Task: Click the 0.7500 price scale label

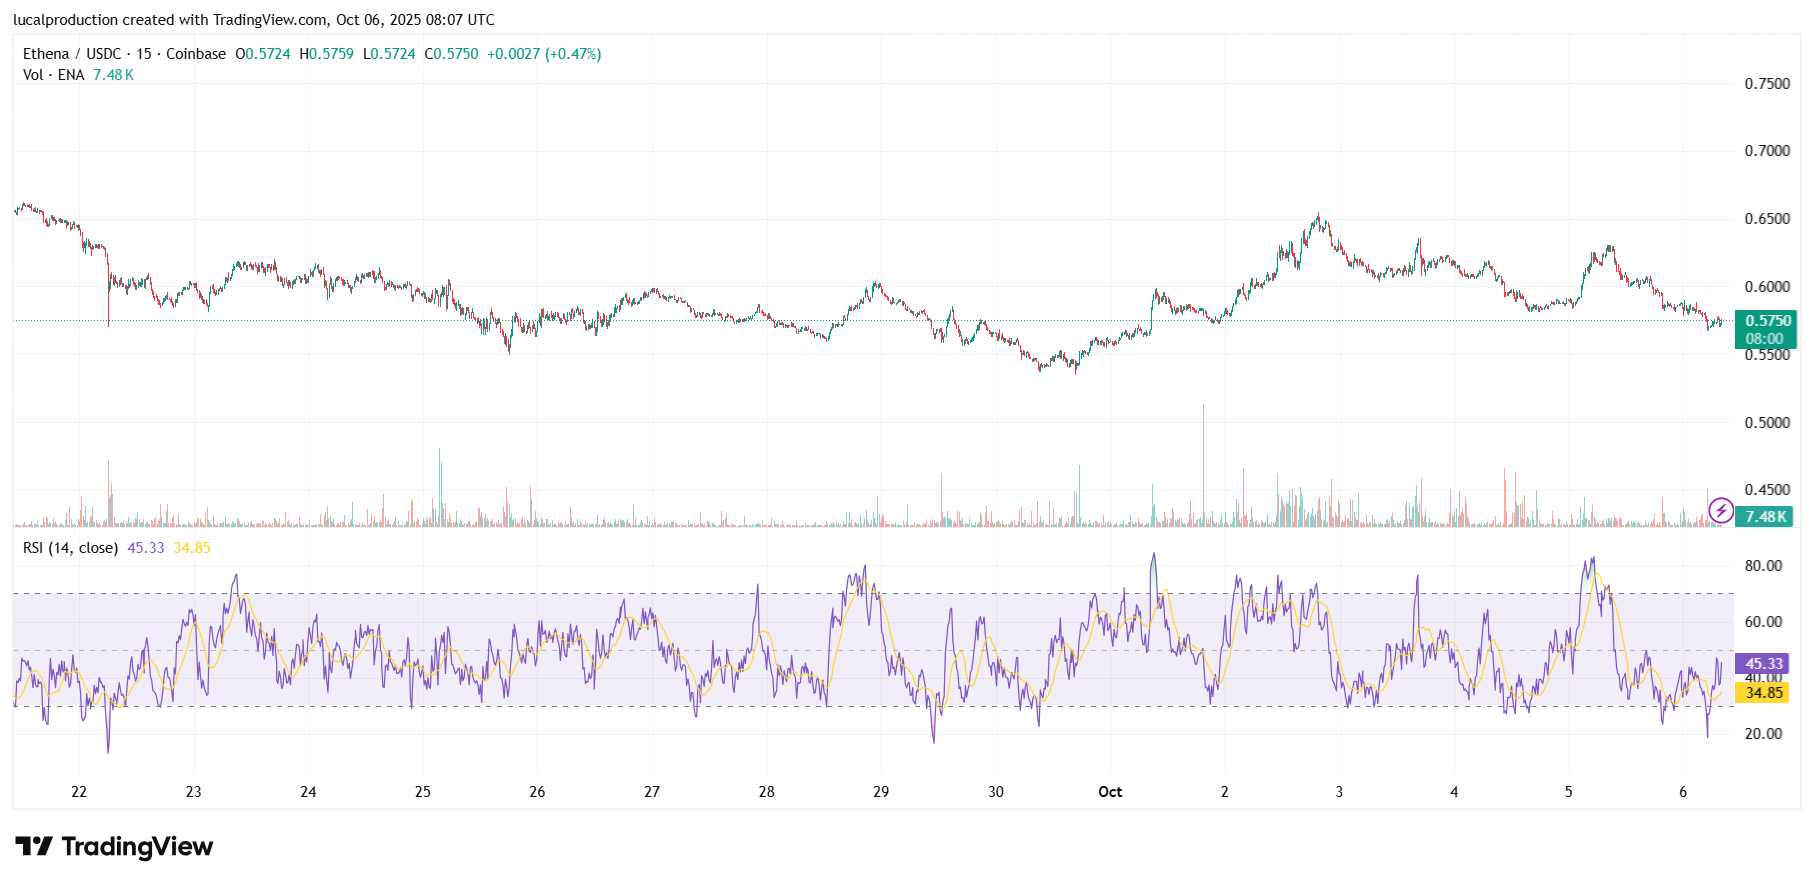Action: pos(1767,84)
